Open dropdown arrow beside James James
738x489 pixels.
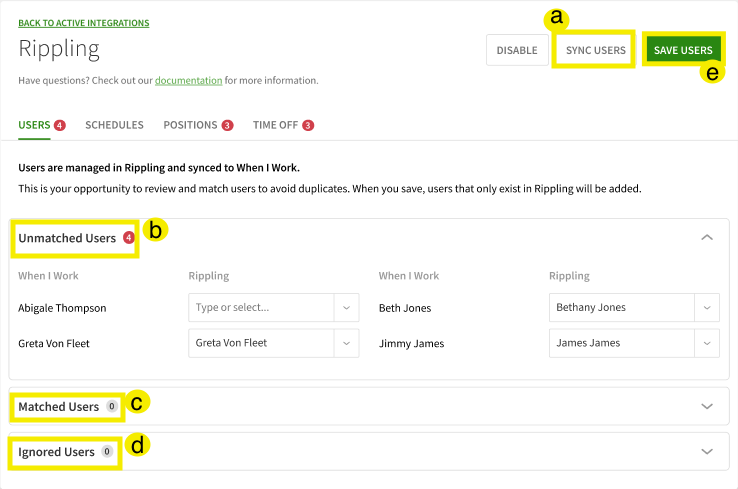pos(707,343)
